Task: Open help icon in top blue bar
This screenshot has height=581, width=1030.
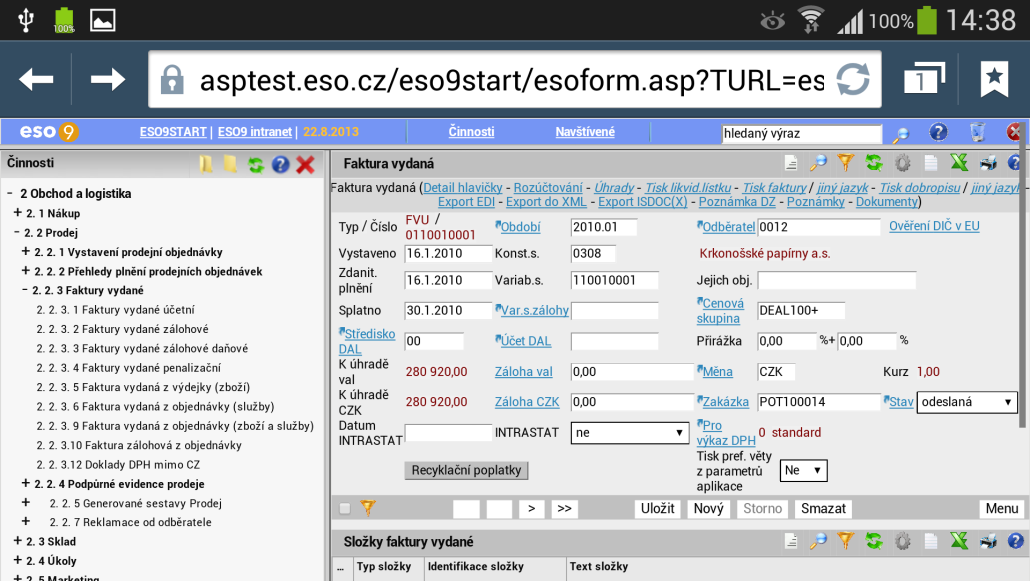Action: (x=938, y=133)
